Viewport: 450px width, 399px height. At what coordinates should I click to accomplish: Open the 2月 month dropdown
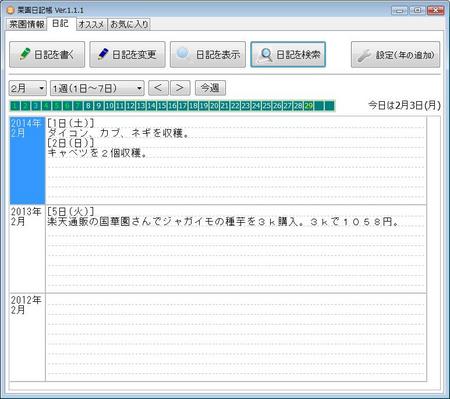coord(28,88)
